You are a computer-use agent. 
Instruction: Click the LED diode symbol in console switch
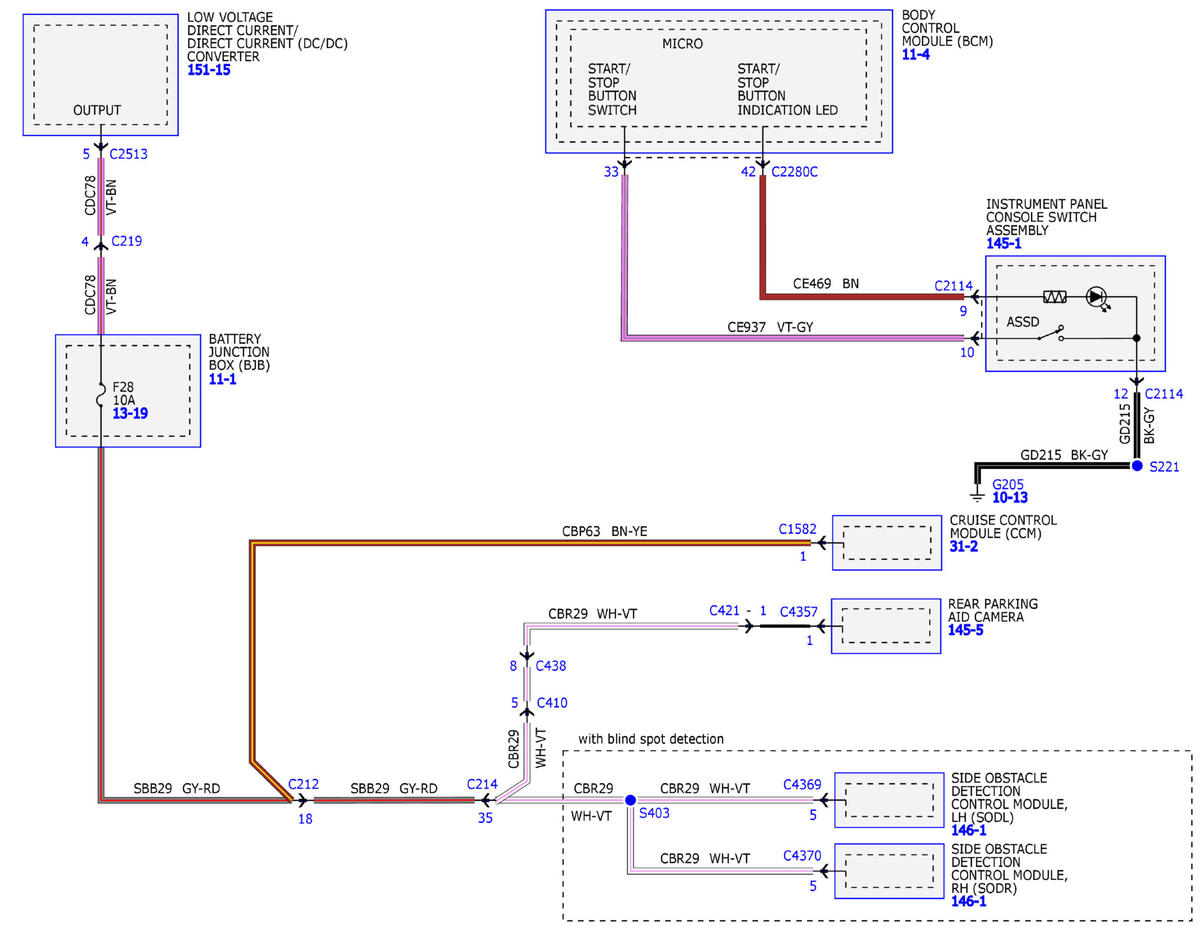[1097, 297]
